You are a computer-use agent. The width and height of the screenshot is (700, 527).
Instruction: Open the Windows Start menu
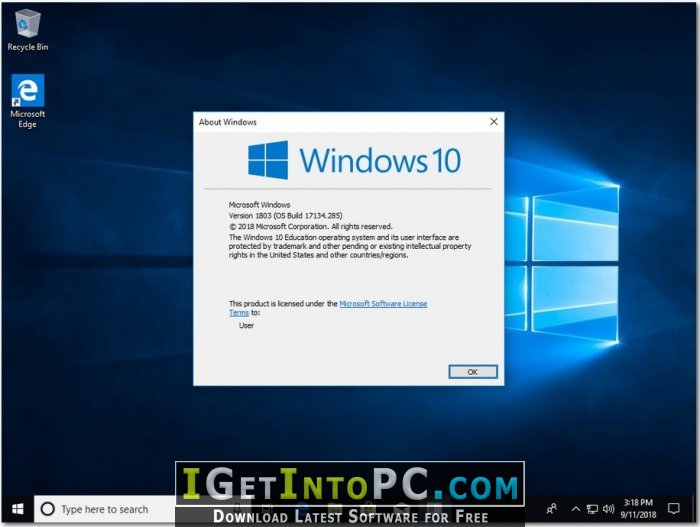tap(18, 509)
